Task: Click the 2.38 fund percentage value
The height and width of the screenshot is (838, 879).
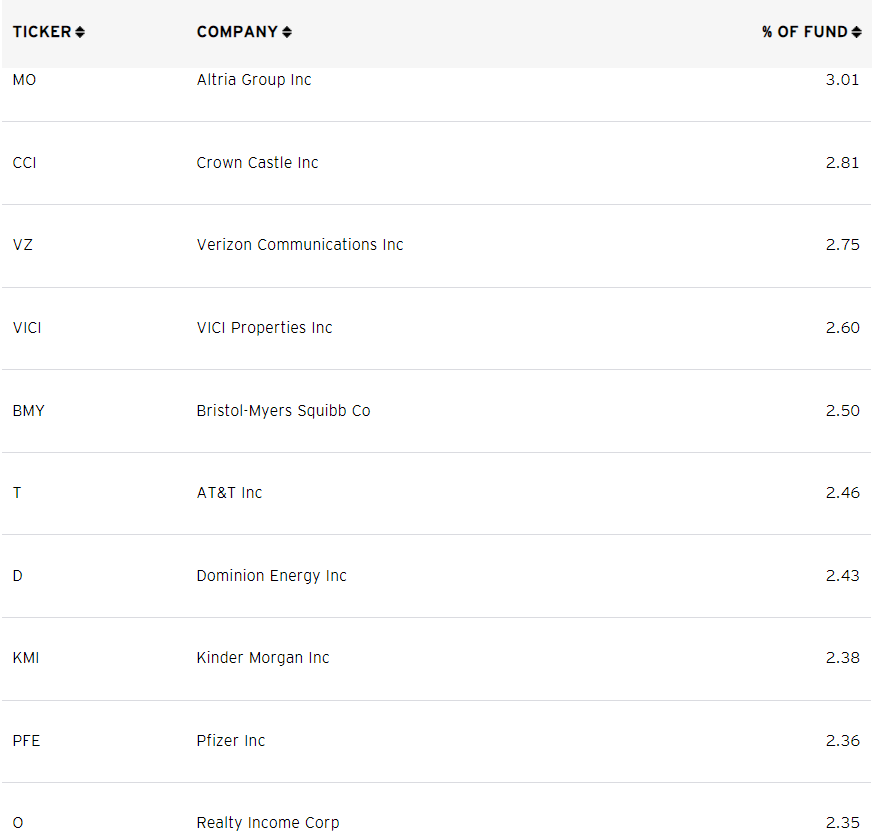Action: [x=843, y=658]
